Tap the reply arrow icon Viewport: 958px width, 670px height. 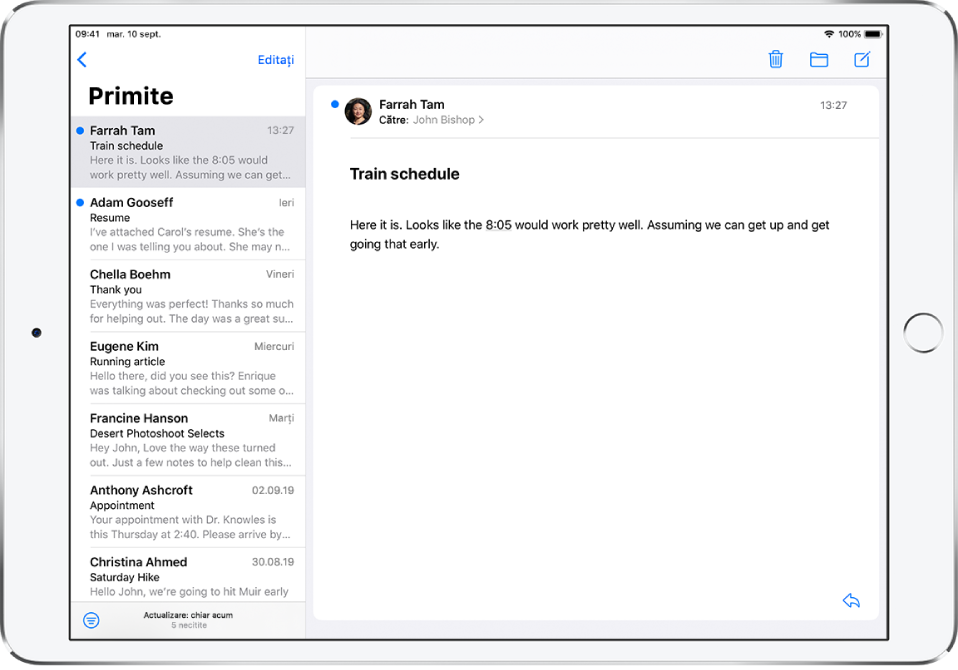point(851,600)
